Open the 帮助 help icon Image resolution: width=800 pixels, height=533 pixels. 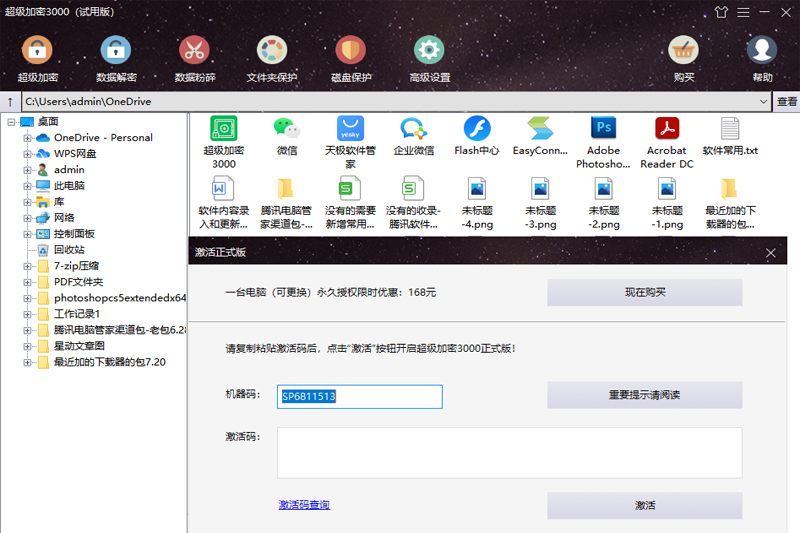click(762, 50)
